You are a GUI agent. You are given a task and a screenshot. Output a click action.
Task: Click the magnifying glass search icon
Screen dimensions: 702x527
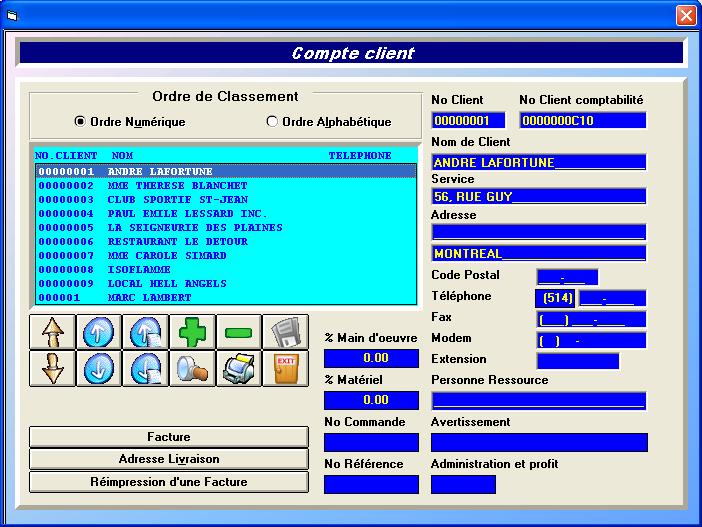191,368
